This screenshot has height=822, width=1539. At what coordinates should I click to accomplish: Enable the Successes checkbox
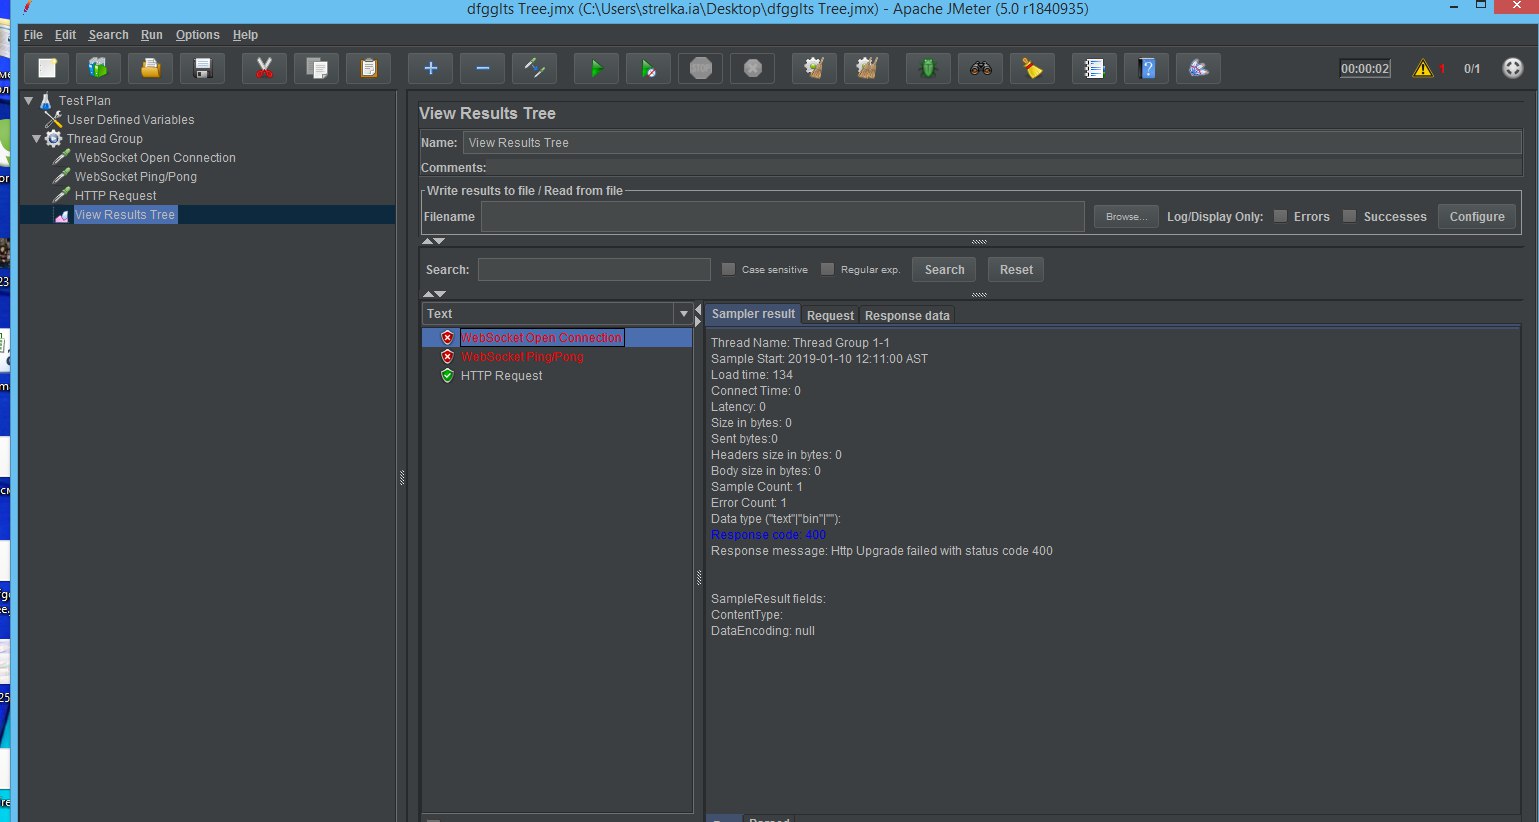point(1349,216)
